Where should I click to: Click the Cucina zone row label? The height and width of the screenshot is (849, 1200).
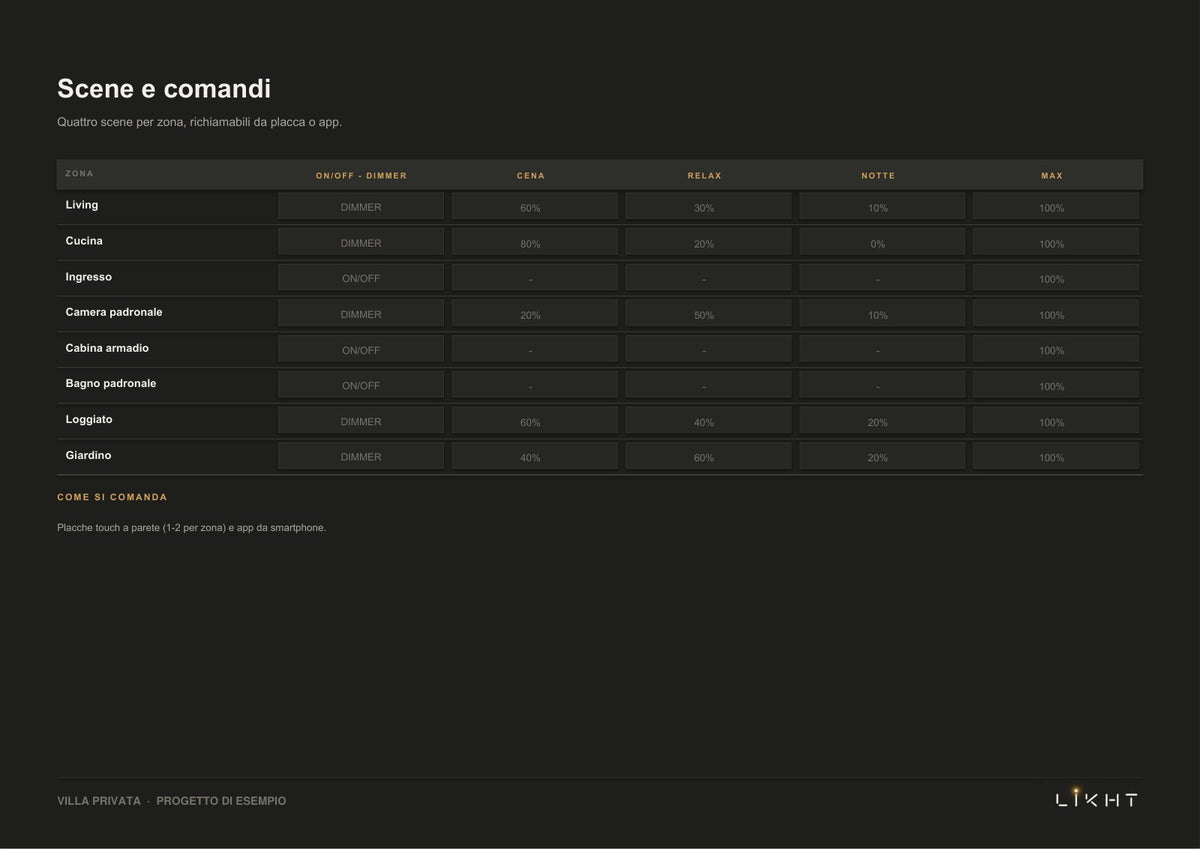[84, 241]
